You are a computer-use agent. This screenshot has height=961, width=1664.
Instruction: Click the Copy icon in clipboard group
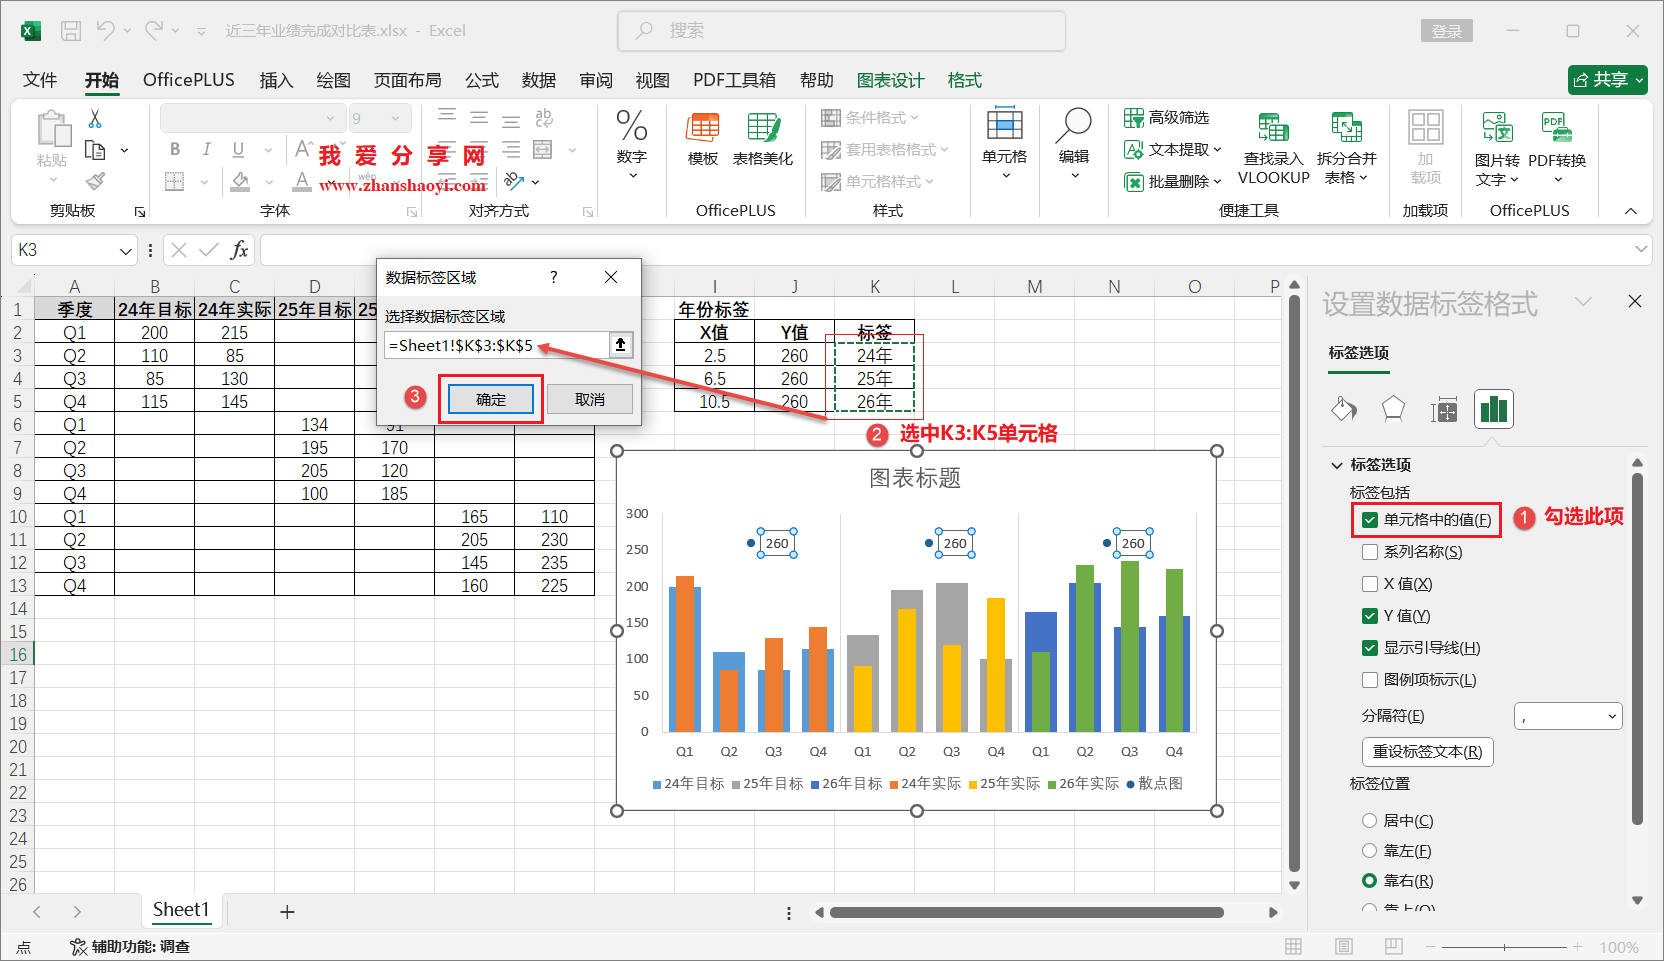(95, 150)
